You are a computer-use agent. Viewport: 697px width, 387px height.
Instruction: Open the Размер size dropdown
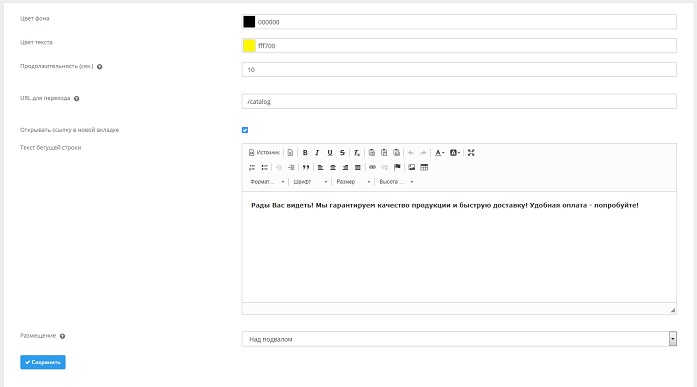[x=353, y=182]
